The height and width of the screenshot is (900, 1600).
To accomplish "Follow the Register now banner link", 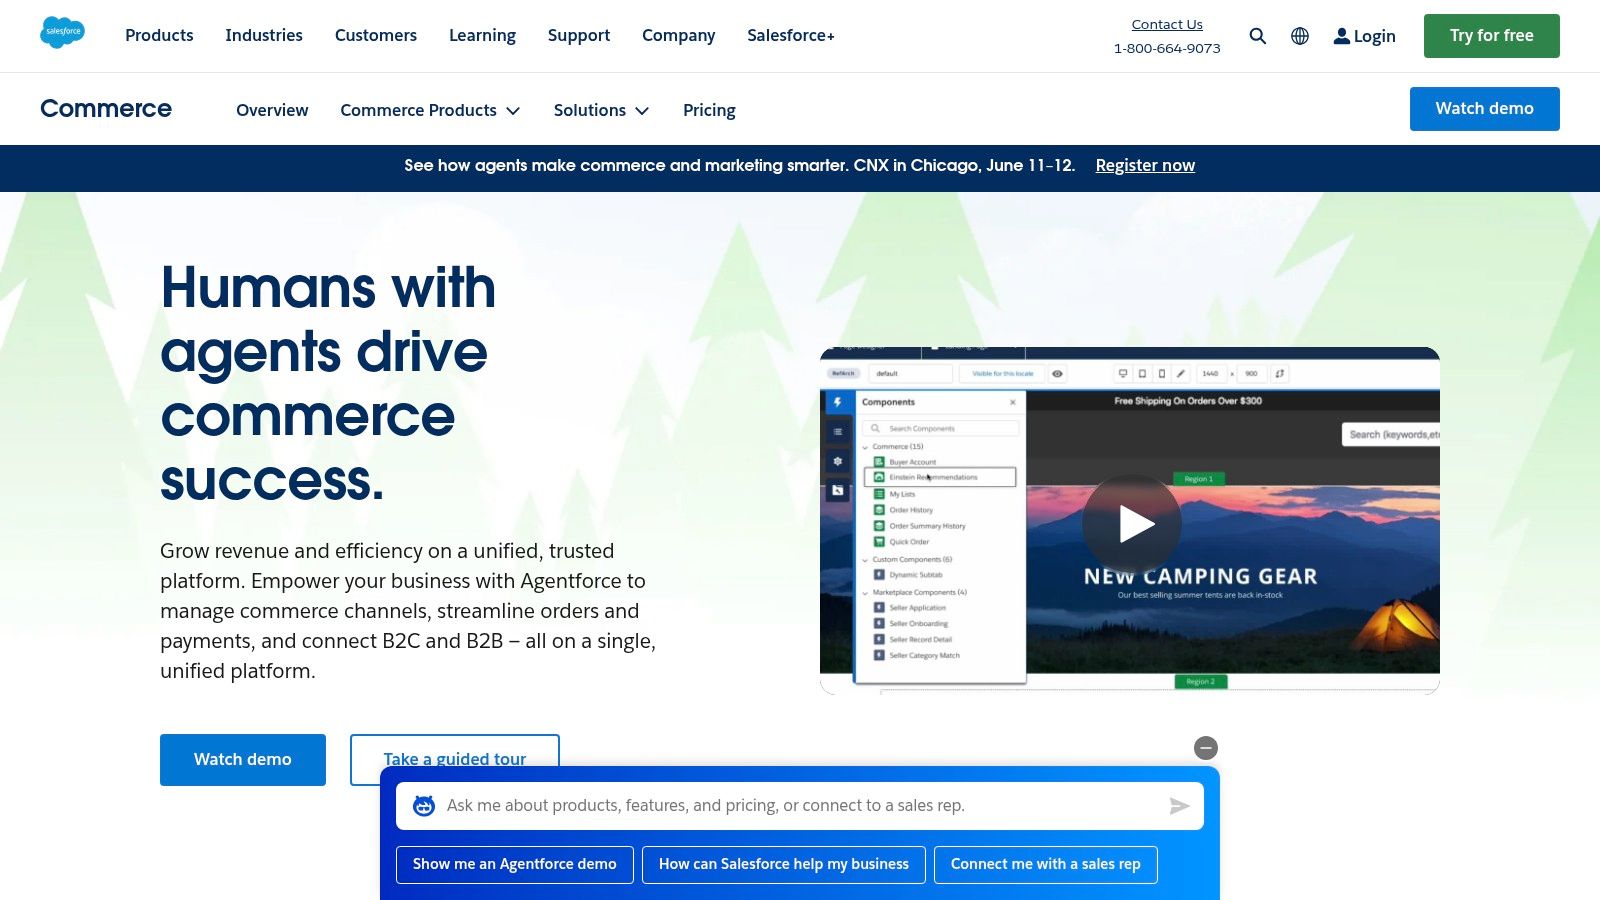I will click(x=1145, y=165).
